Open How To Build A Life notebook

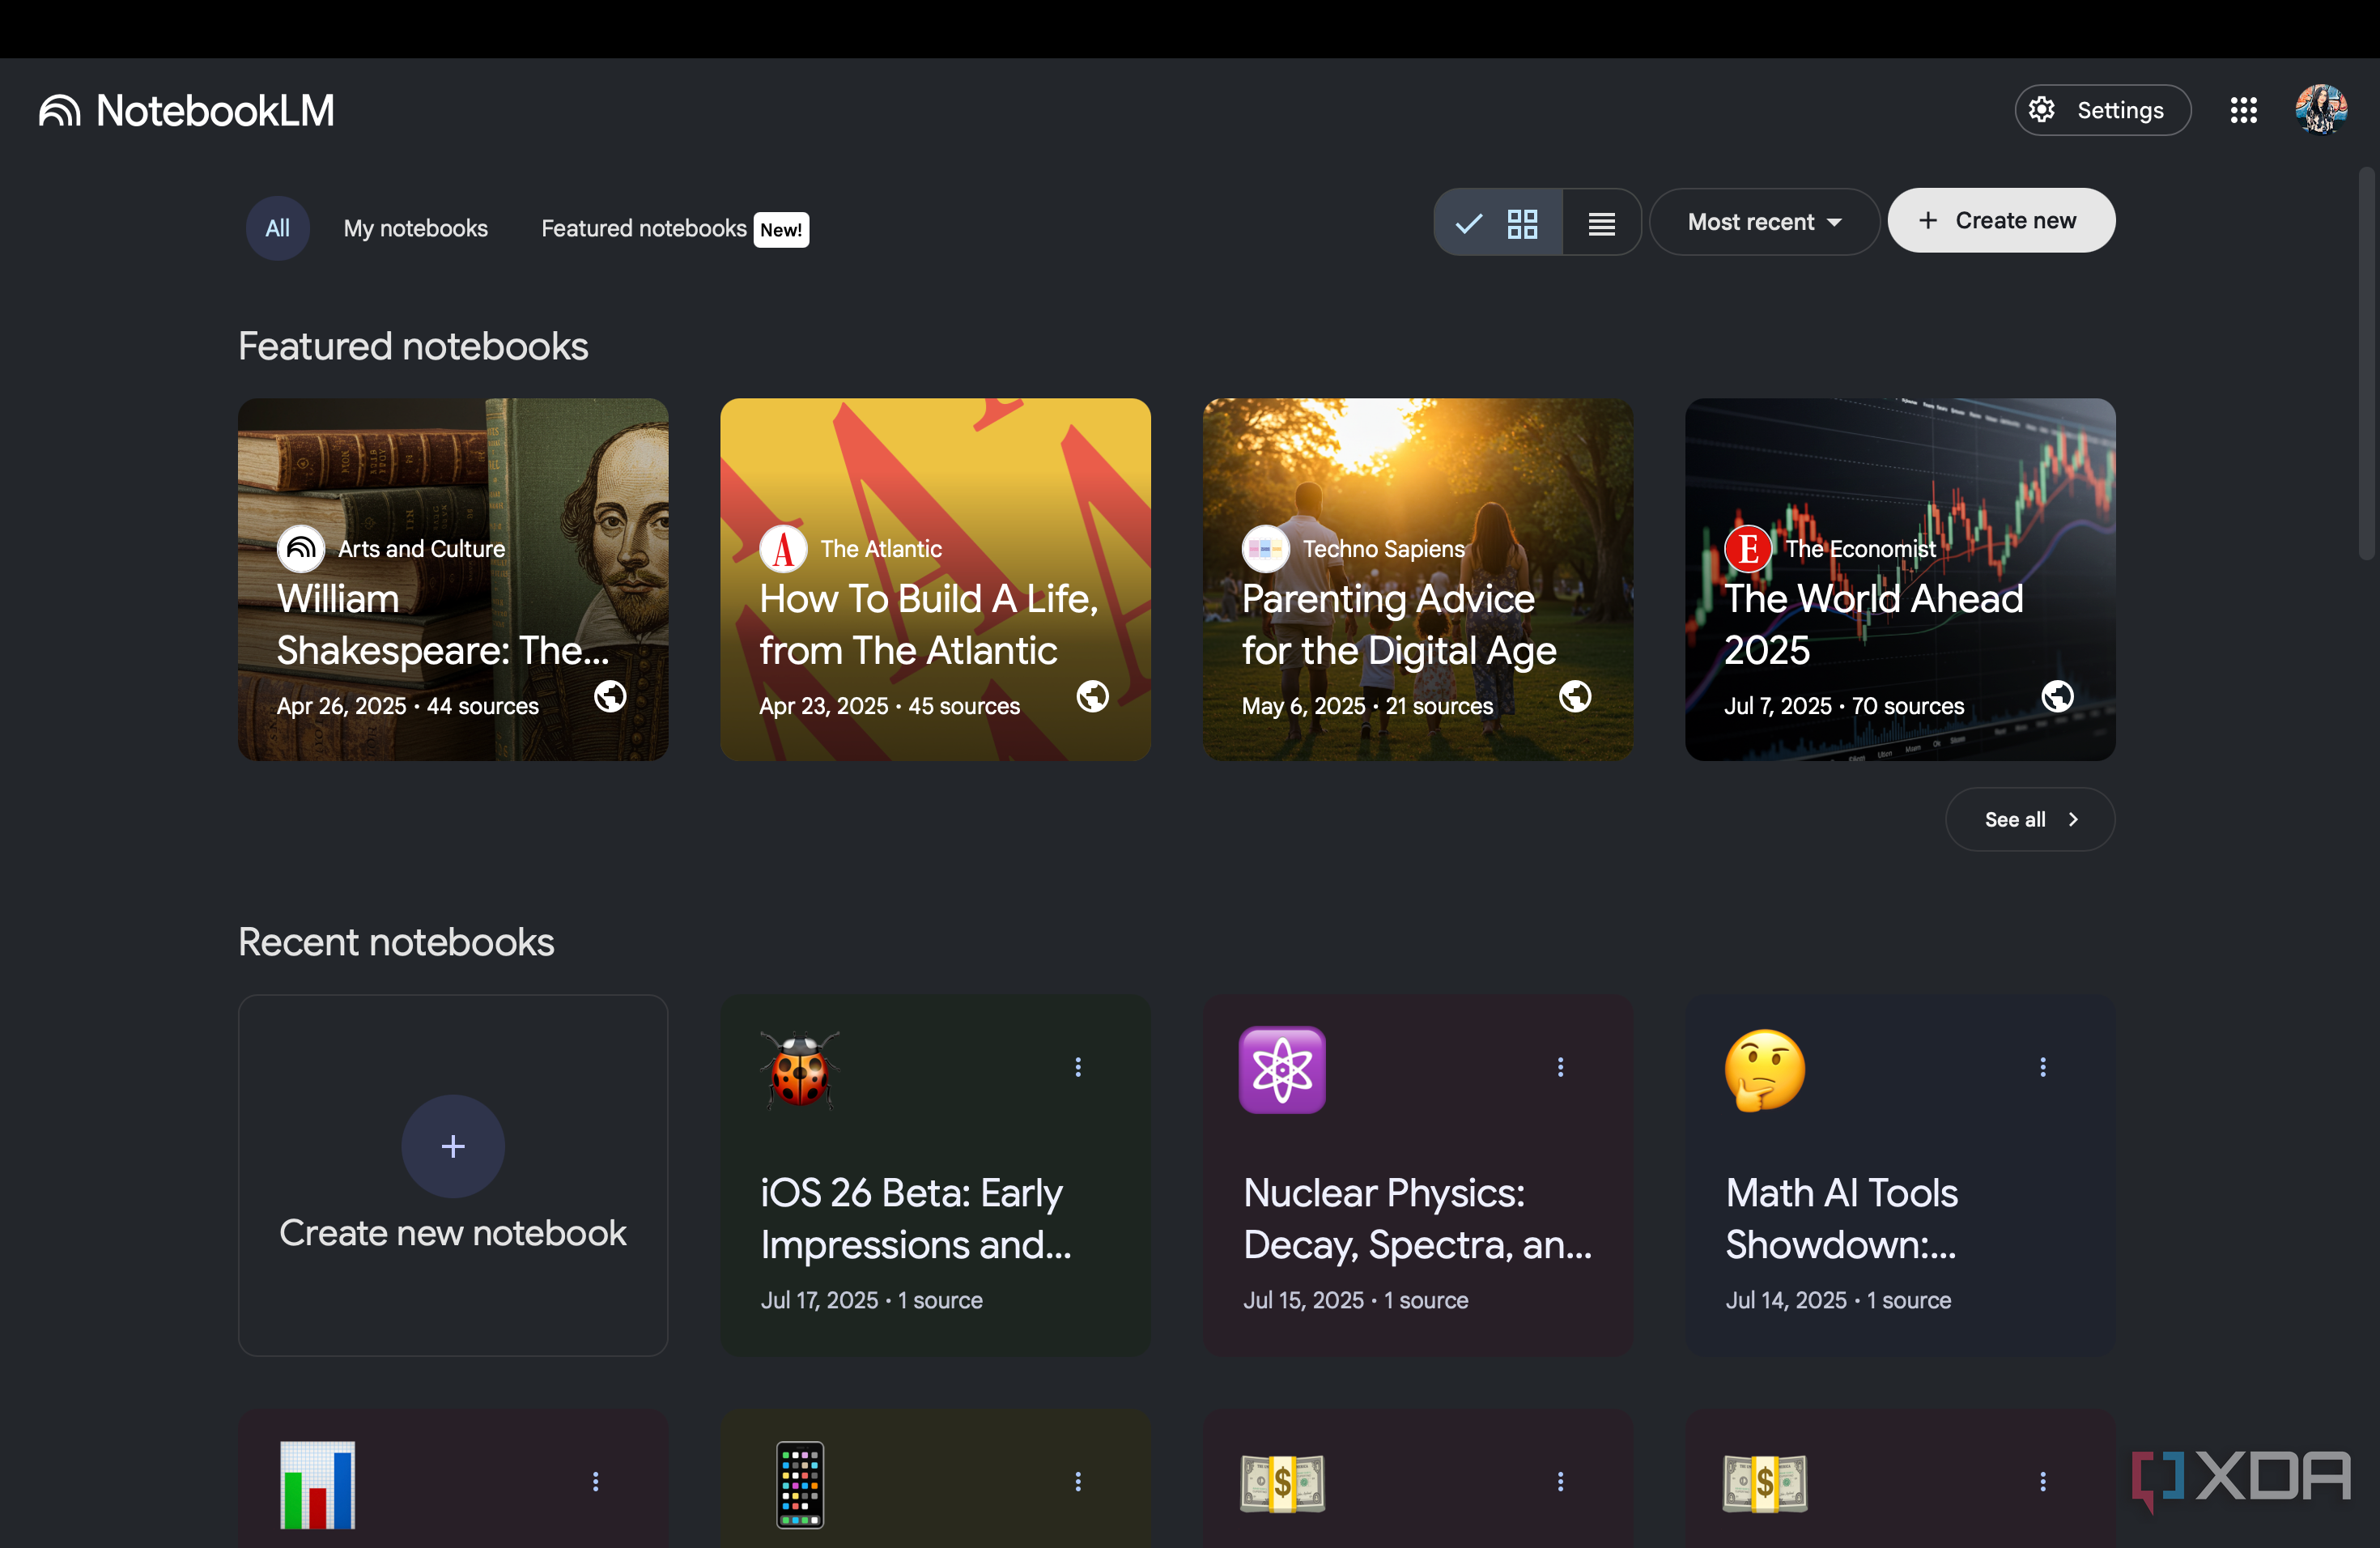[x=935, y=580]
